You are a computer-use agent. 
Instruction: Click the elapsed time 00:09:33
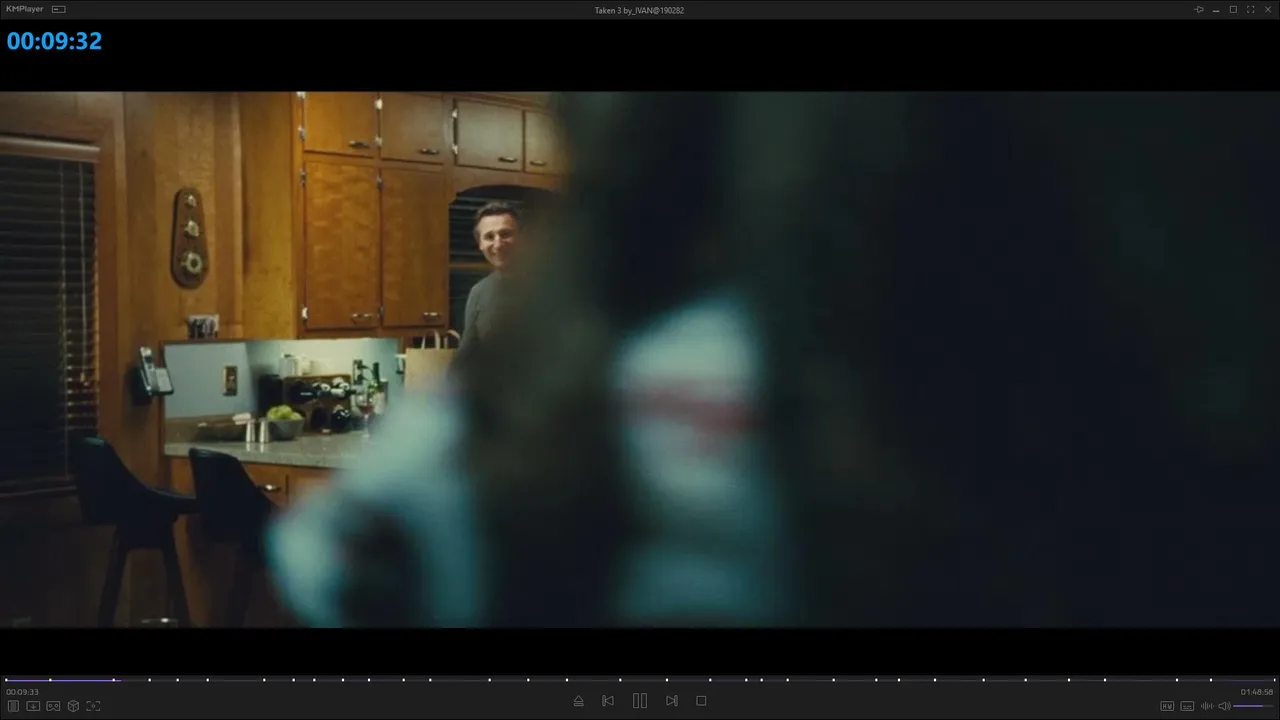(22, 692)
